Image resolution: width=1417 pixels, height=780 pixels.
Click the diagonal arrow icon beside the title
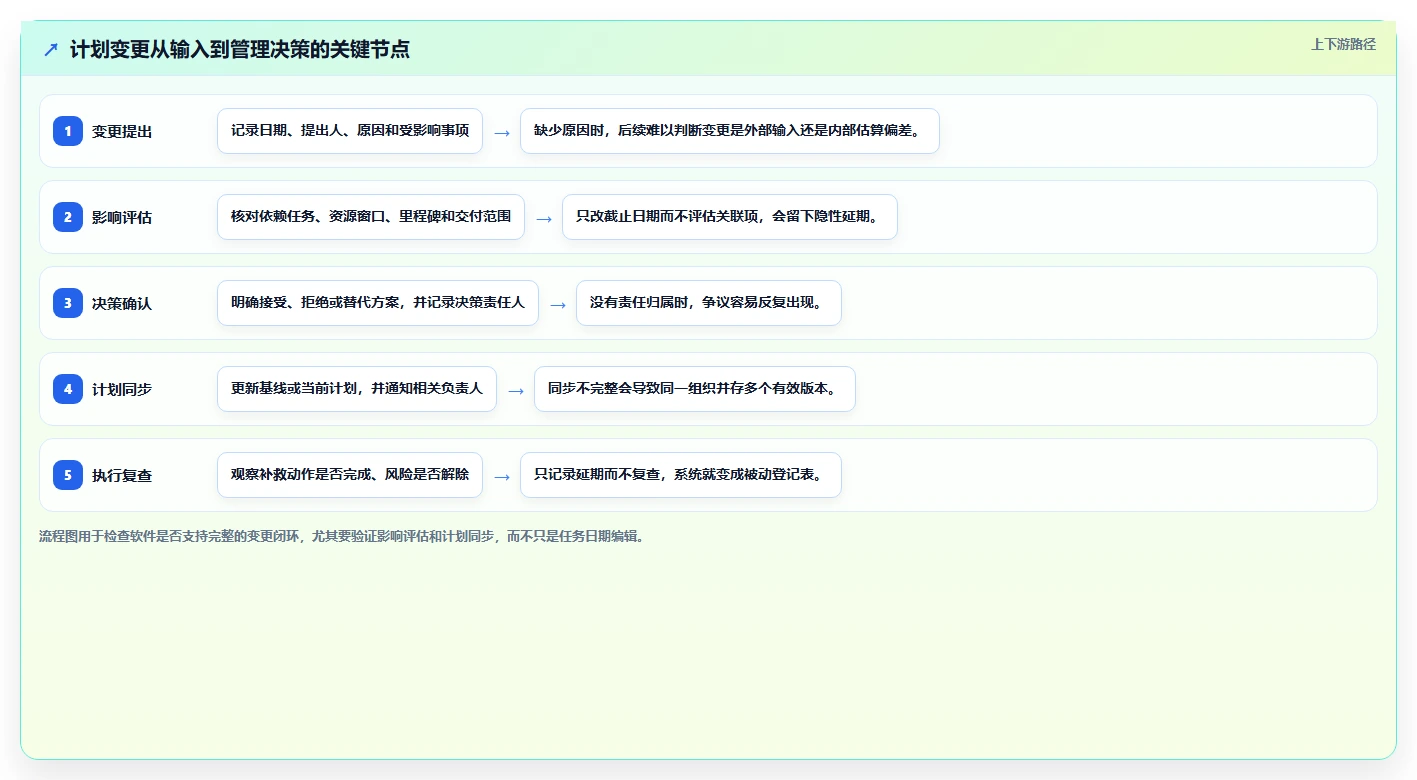click(x=50, y=49)
